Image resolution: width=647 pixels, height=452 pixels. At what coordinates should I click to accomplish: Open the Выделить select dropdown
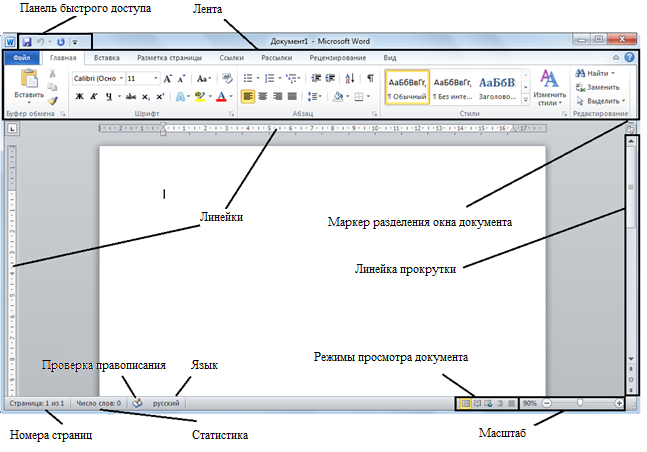click(x=600, y=101)
